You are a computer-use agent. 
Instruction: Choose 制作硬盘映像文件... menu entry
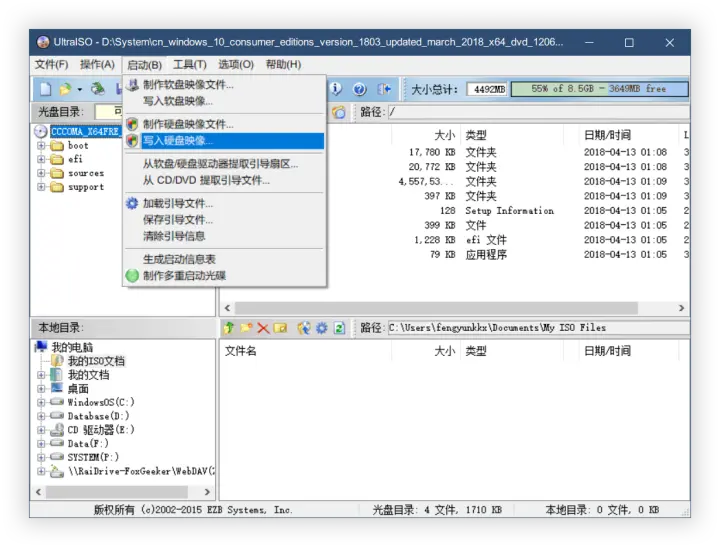pyautogui.click(x=225, y=124)
